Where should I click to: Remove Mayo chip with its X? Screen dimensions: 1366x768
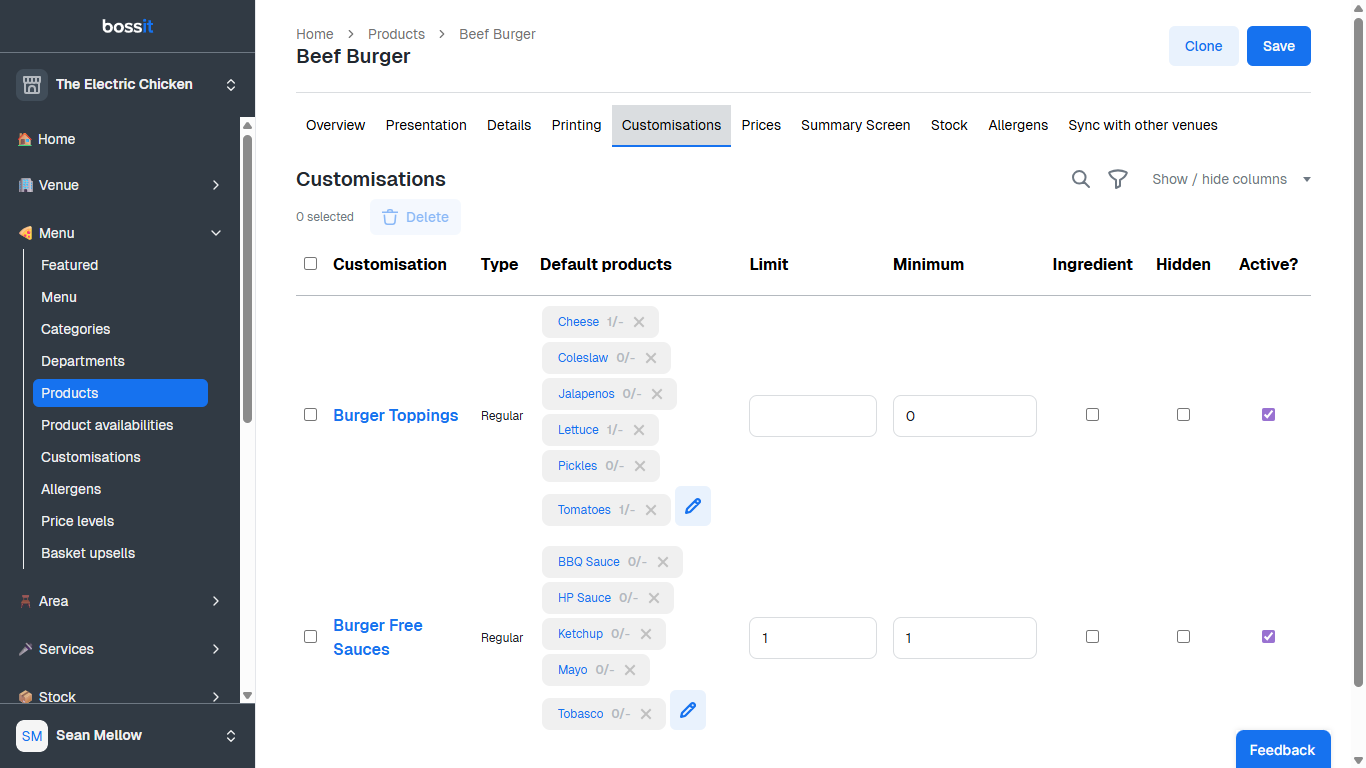coord(630,670)
